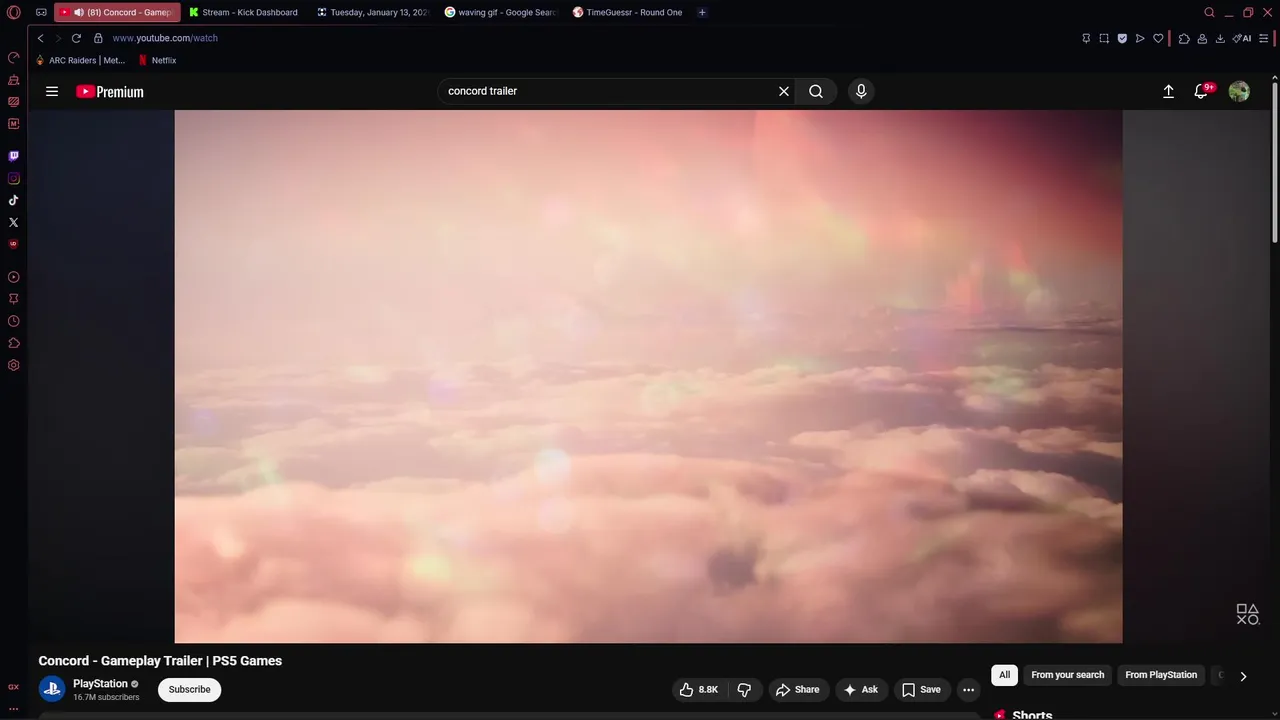1280x720 pixels.
Task: Bookmark page with the heart icon
Action: pyautogui.click(x=1158, y=38)
